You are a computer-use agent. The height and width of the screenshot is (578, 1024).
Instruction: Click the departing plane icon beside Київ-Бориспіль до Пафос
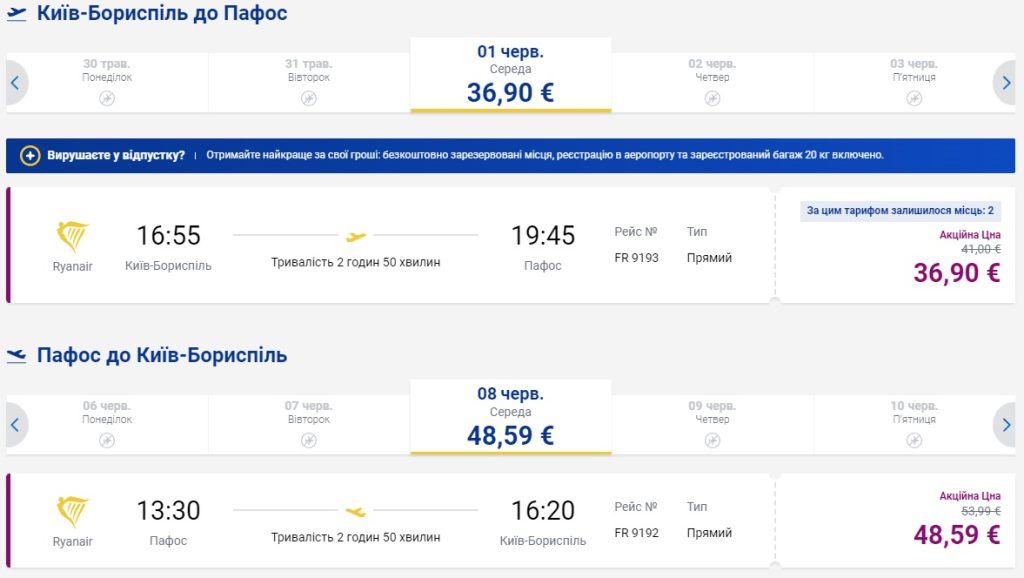coord(17,14)
